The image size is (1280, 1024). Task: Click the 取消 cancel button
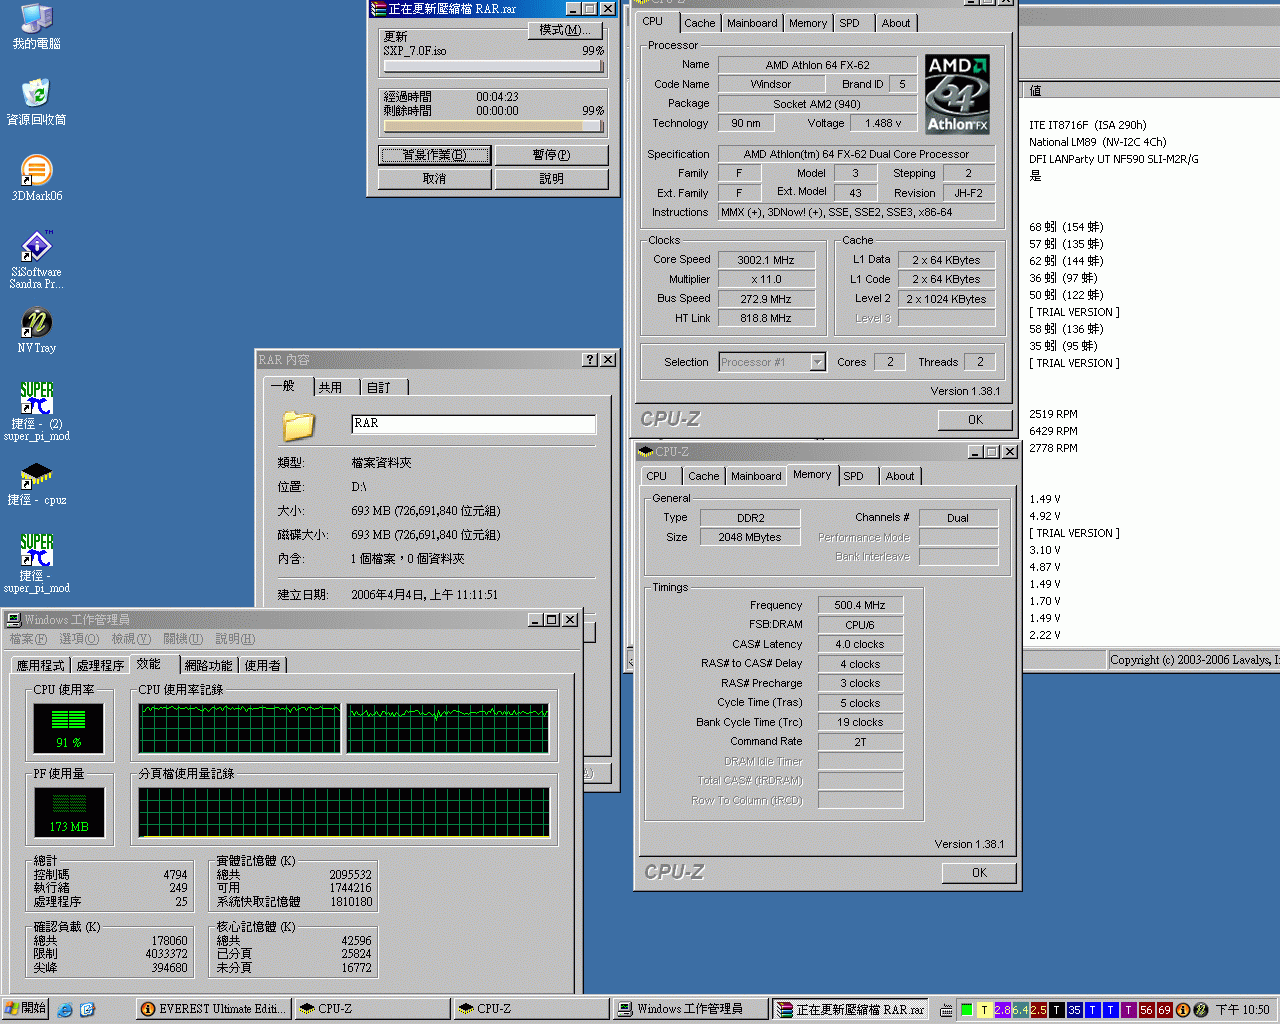pyautogui.click(x=434, y=179)
